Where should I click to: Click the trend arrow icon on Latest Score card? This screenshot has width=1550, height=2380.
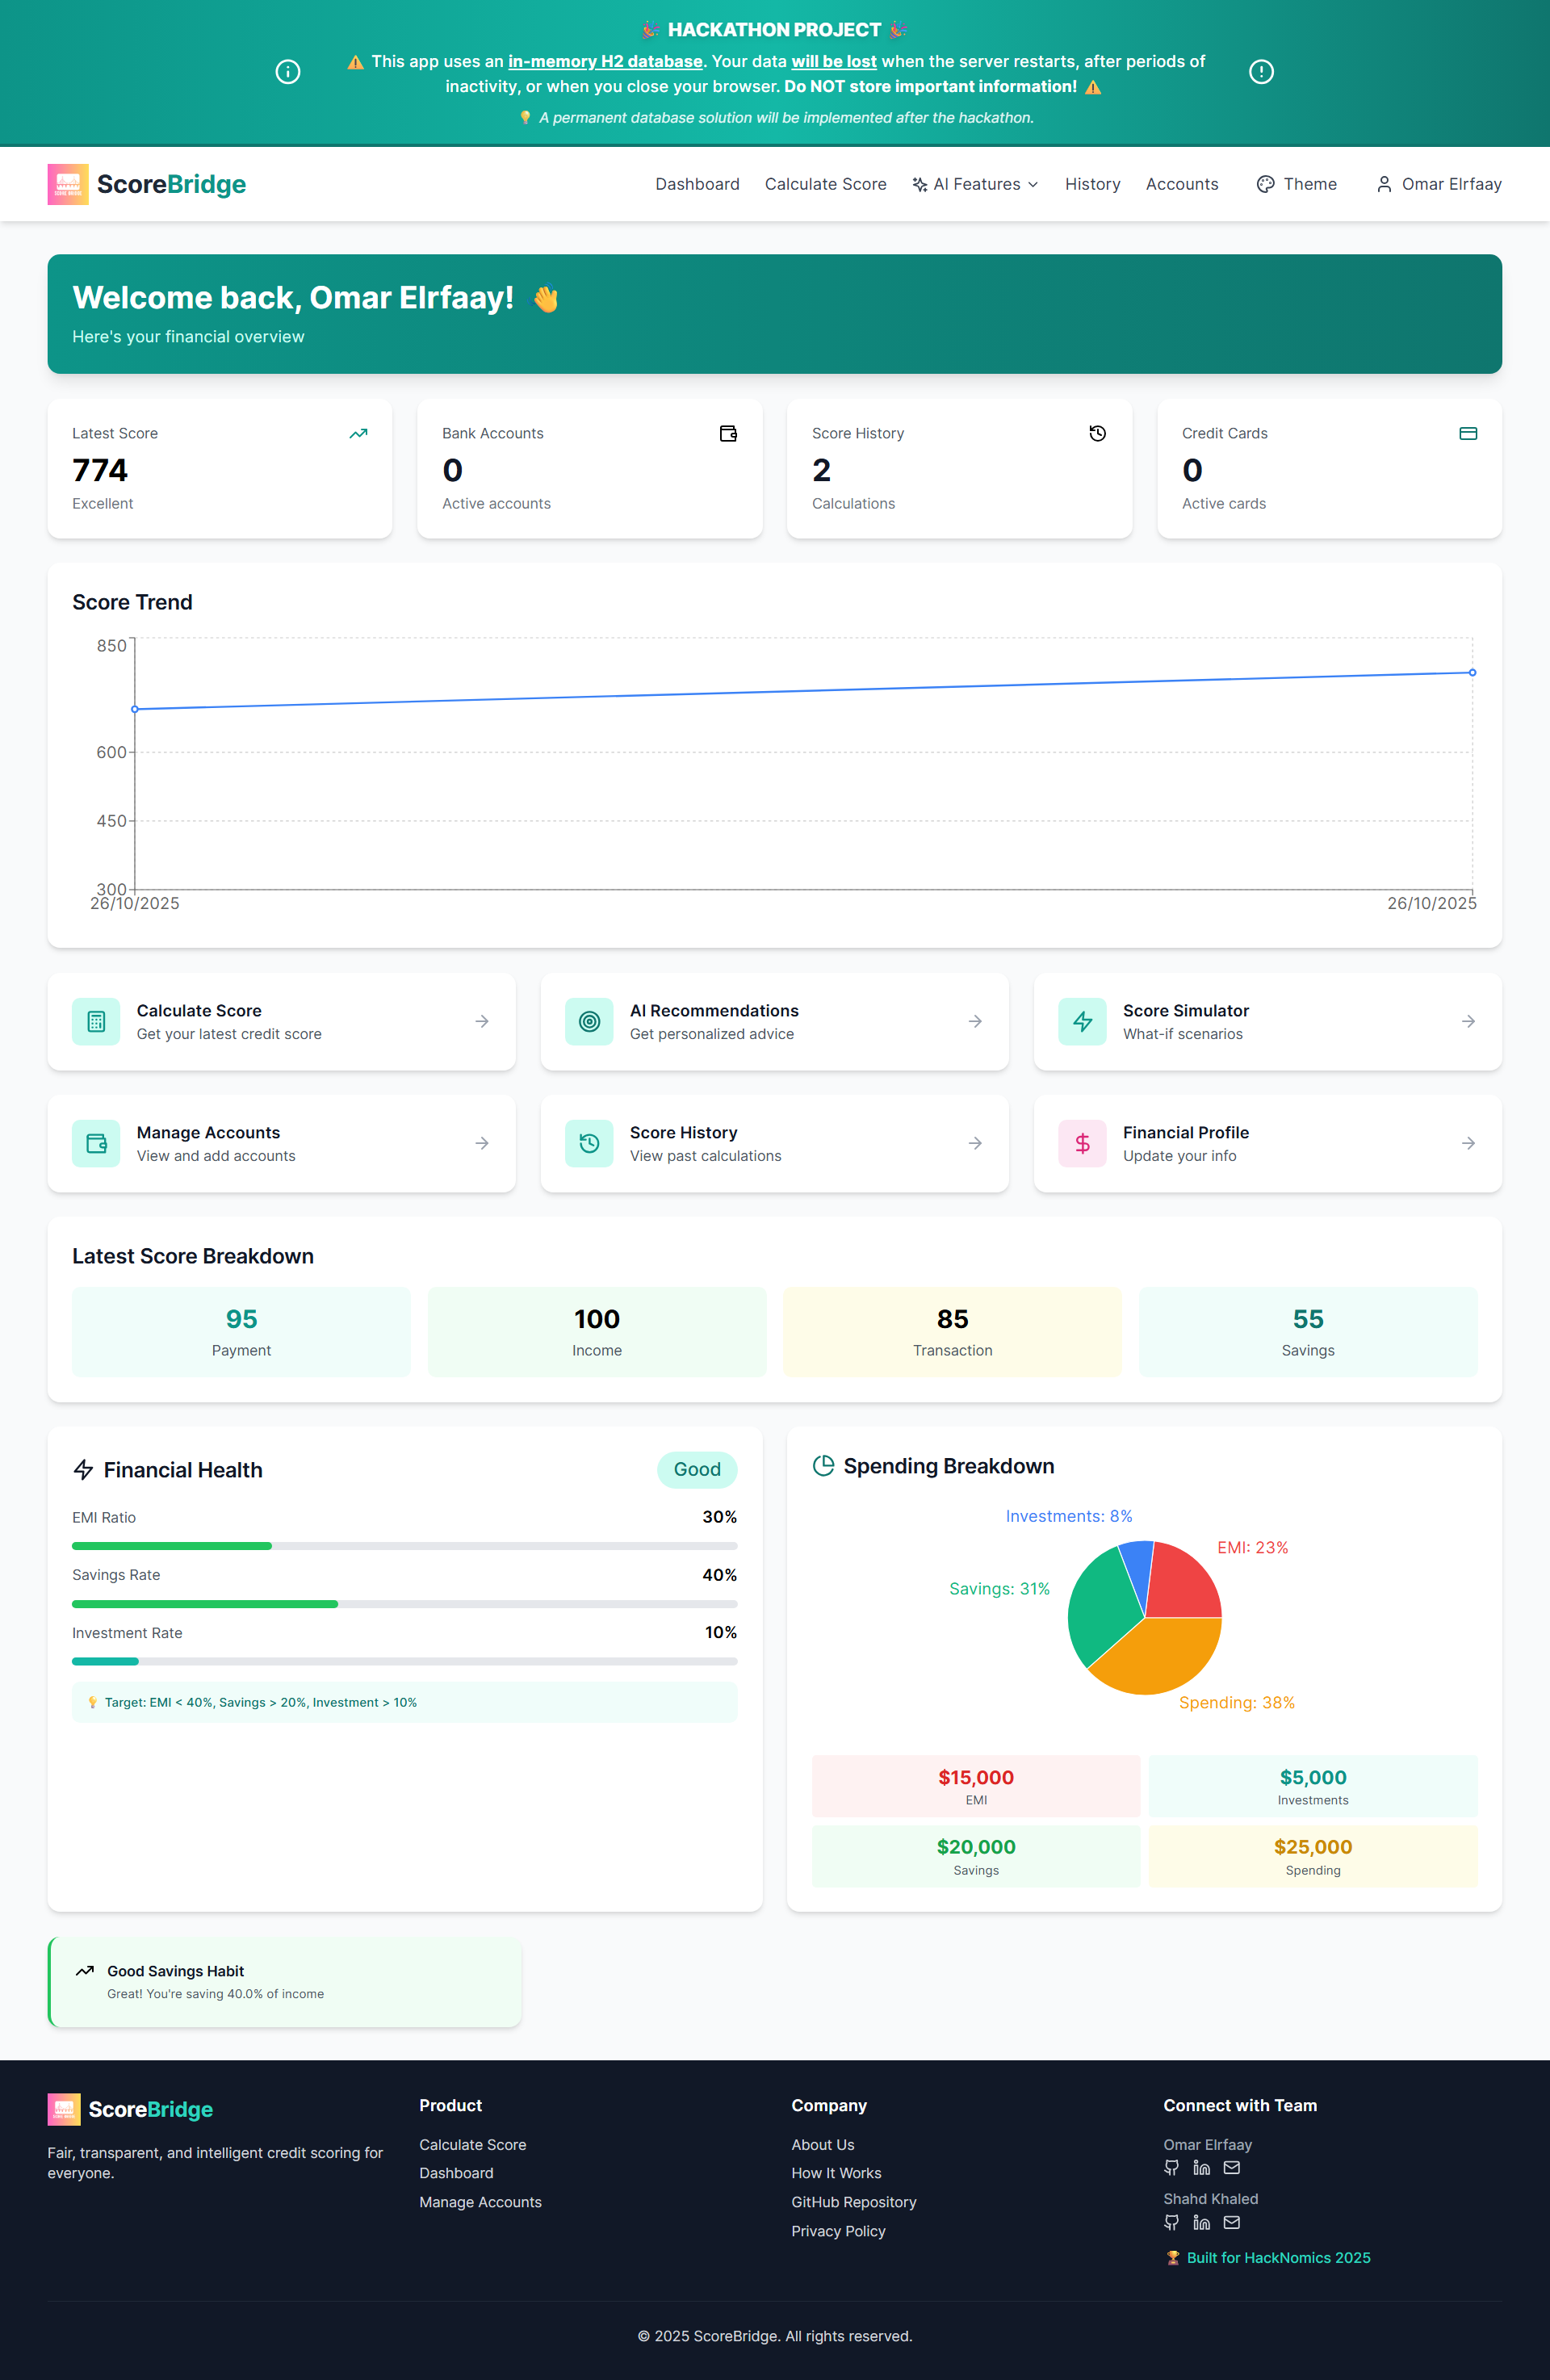click(358, 433)
